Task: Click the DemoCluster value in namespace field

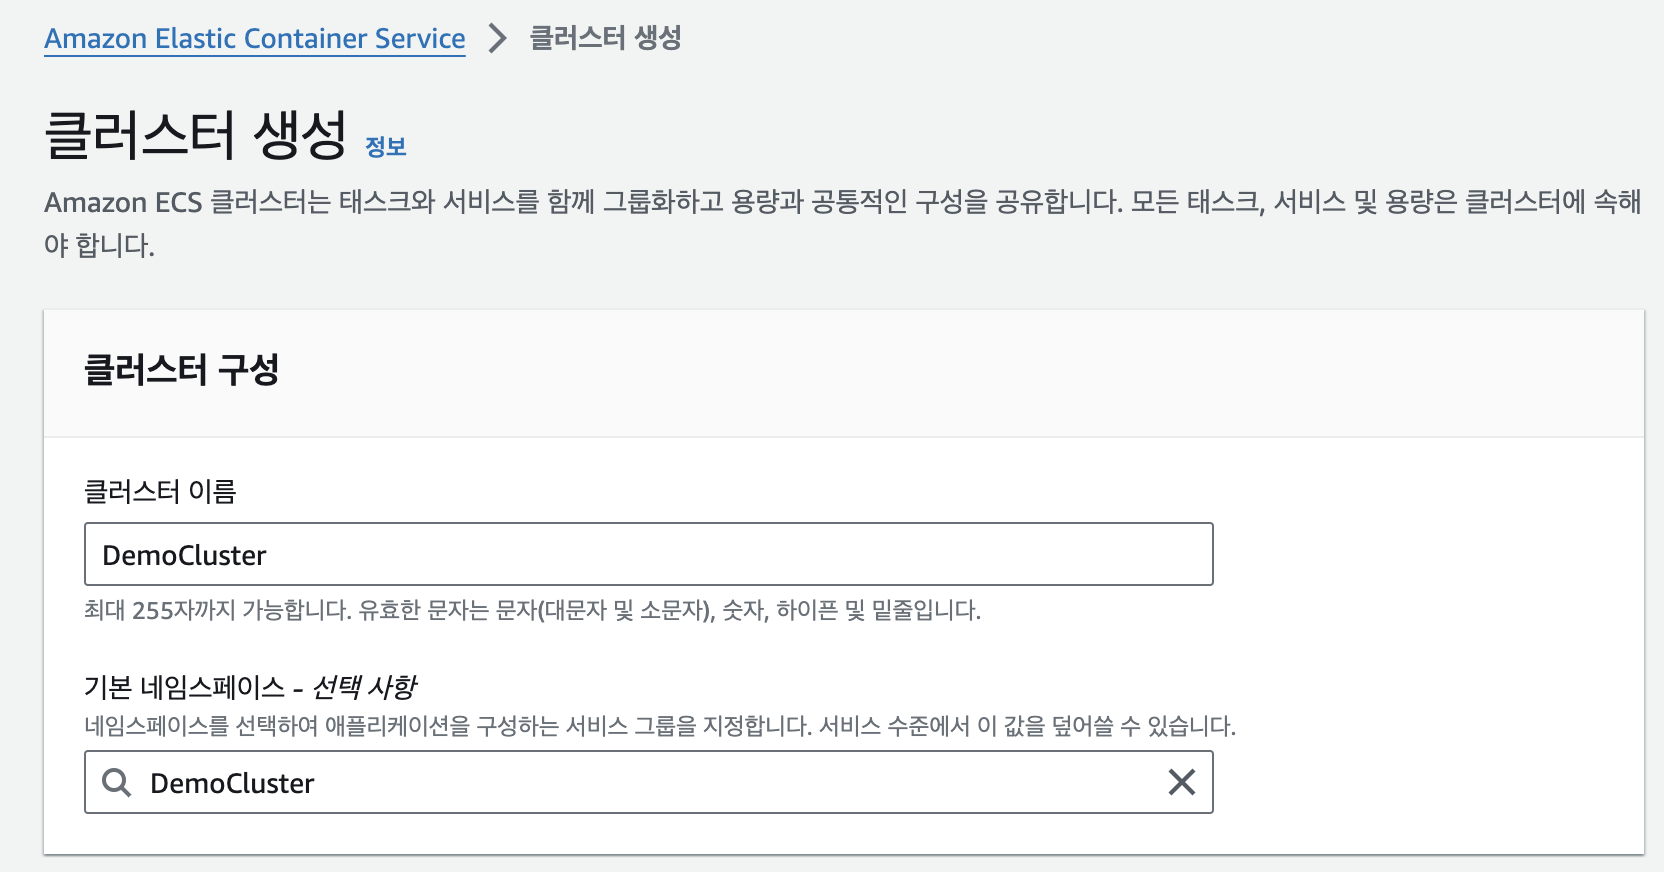Action: pos(232,784)
